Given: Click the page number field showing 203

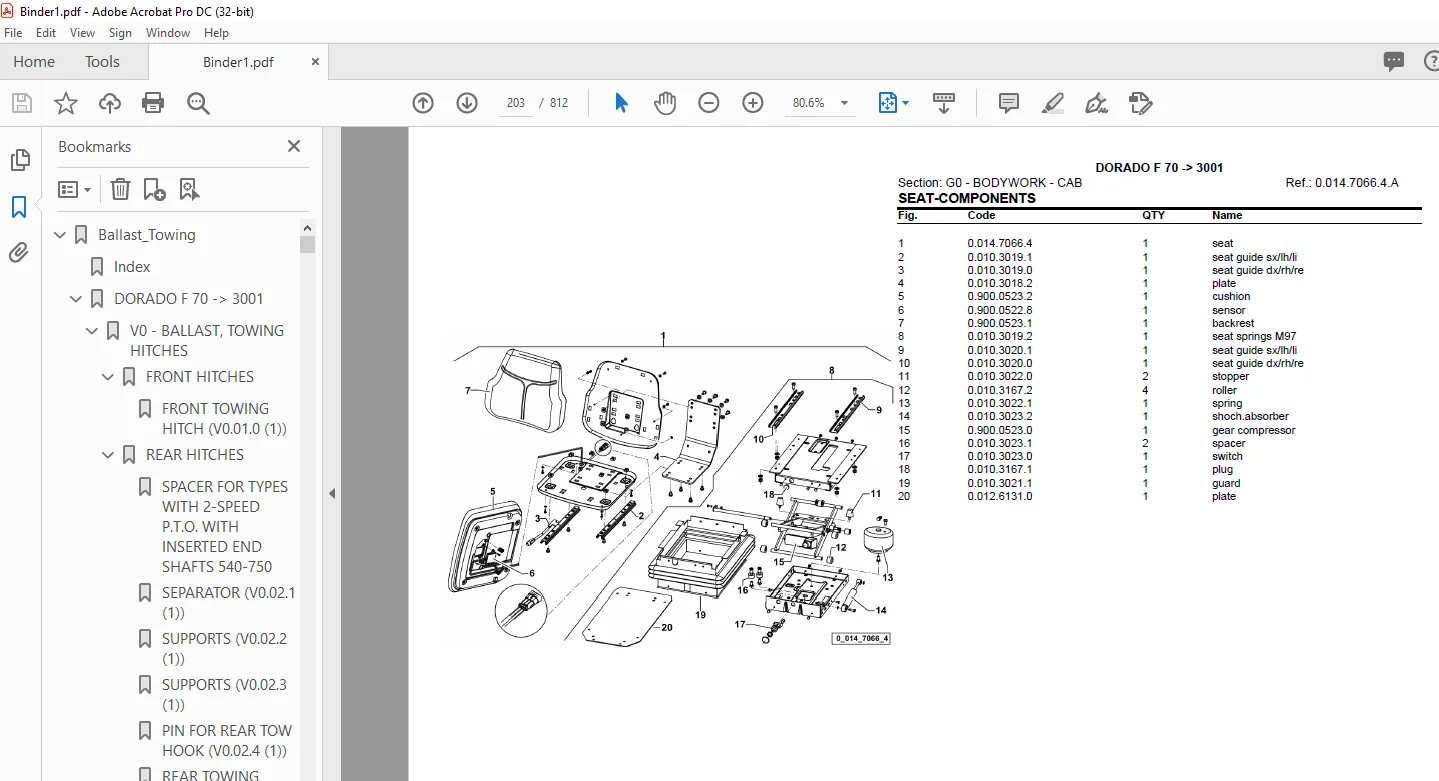Looking at the screenshot, I should (x=515, y=103).
